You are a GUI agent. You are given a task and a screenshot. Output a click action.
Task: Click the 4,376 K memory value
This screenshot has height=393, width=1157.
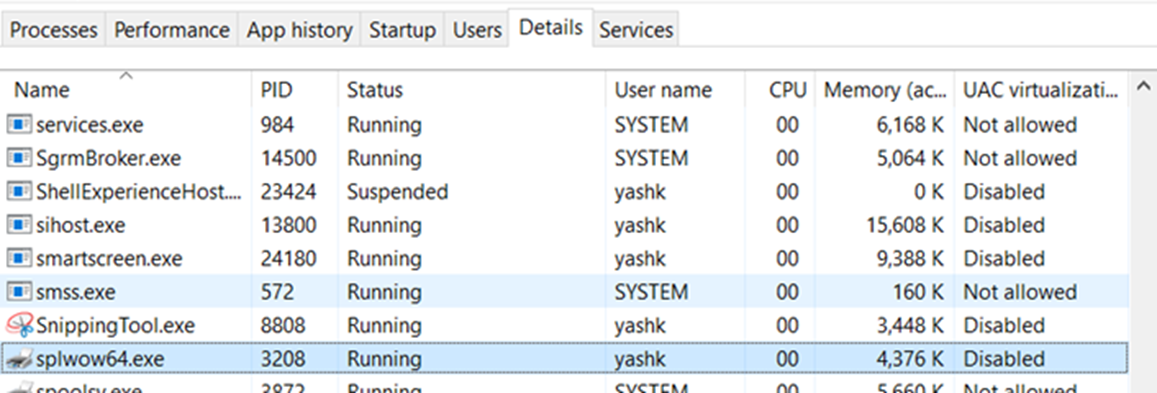[909, 359]
